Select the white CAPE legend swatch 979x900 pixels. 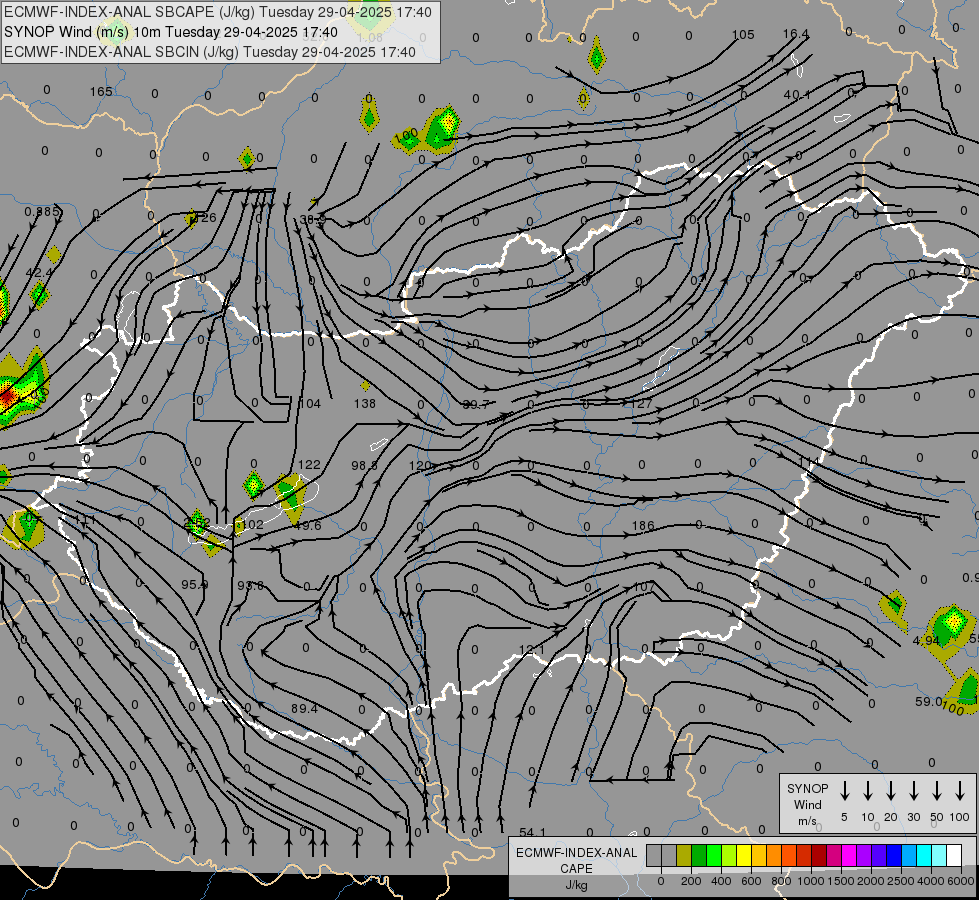954,855
